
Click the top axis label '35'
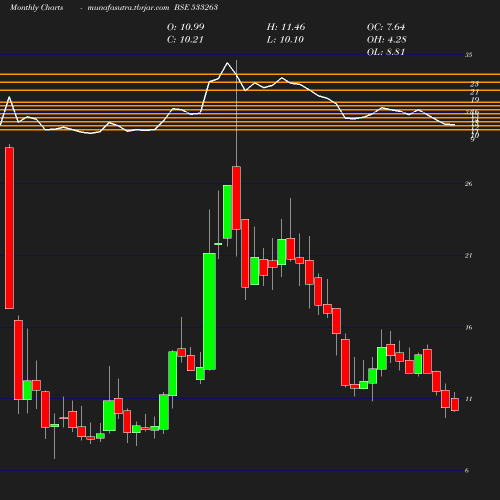[468, 55]
